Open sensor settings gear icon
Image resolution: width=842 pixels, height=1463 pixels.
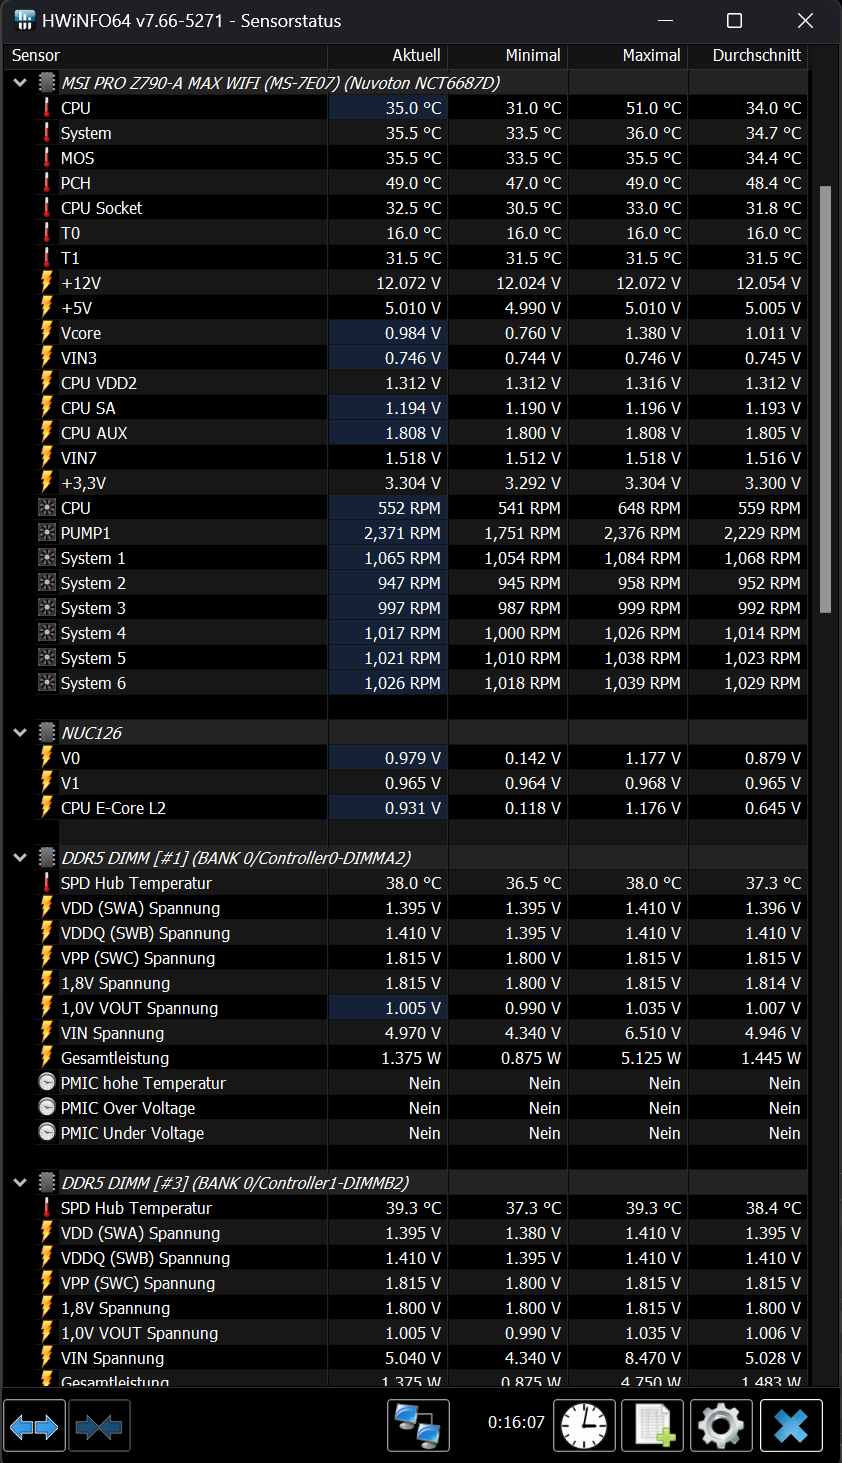pos(722,1425)
